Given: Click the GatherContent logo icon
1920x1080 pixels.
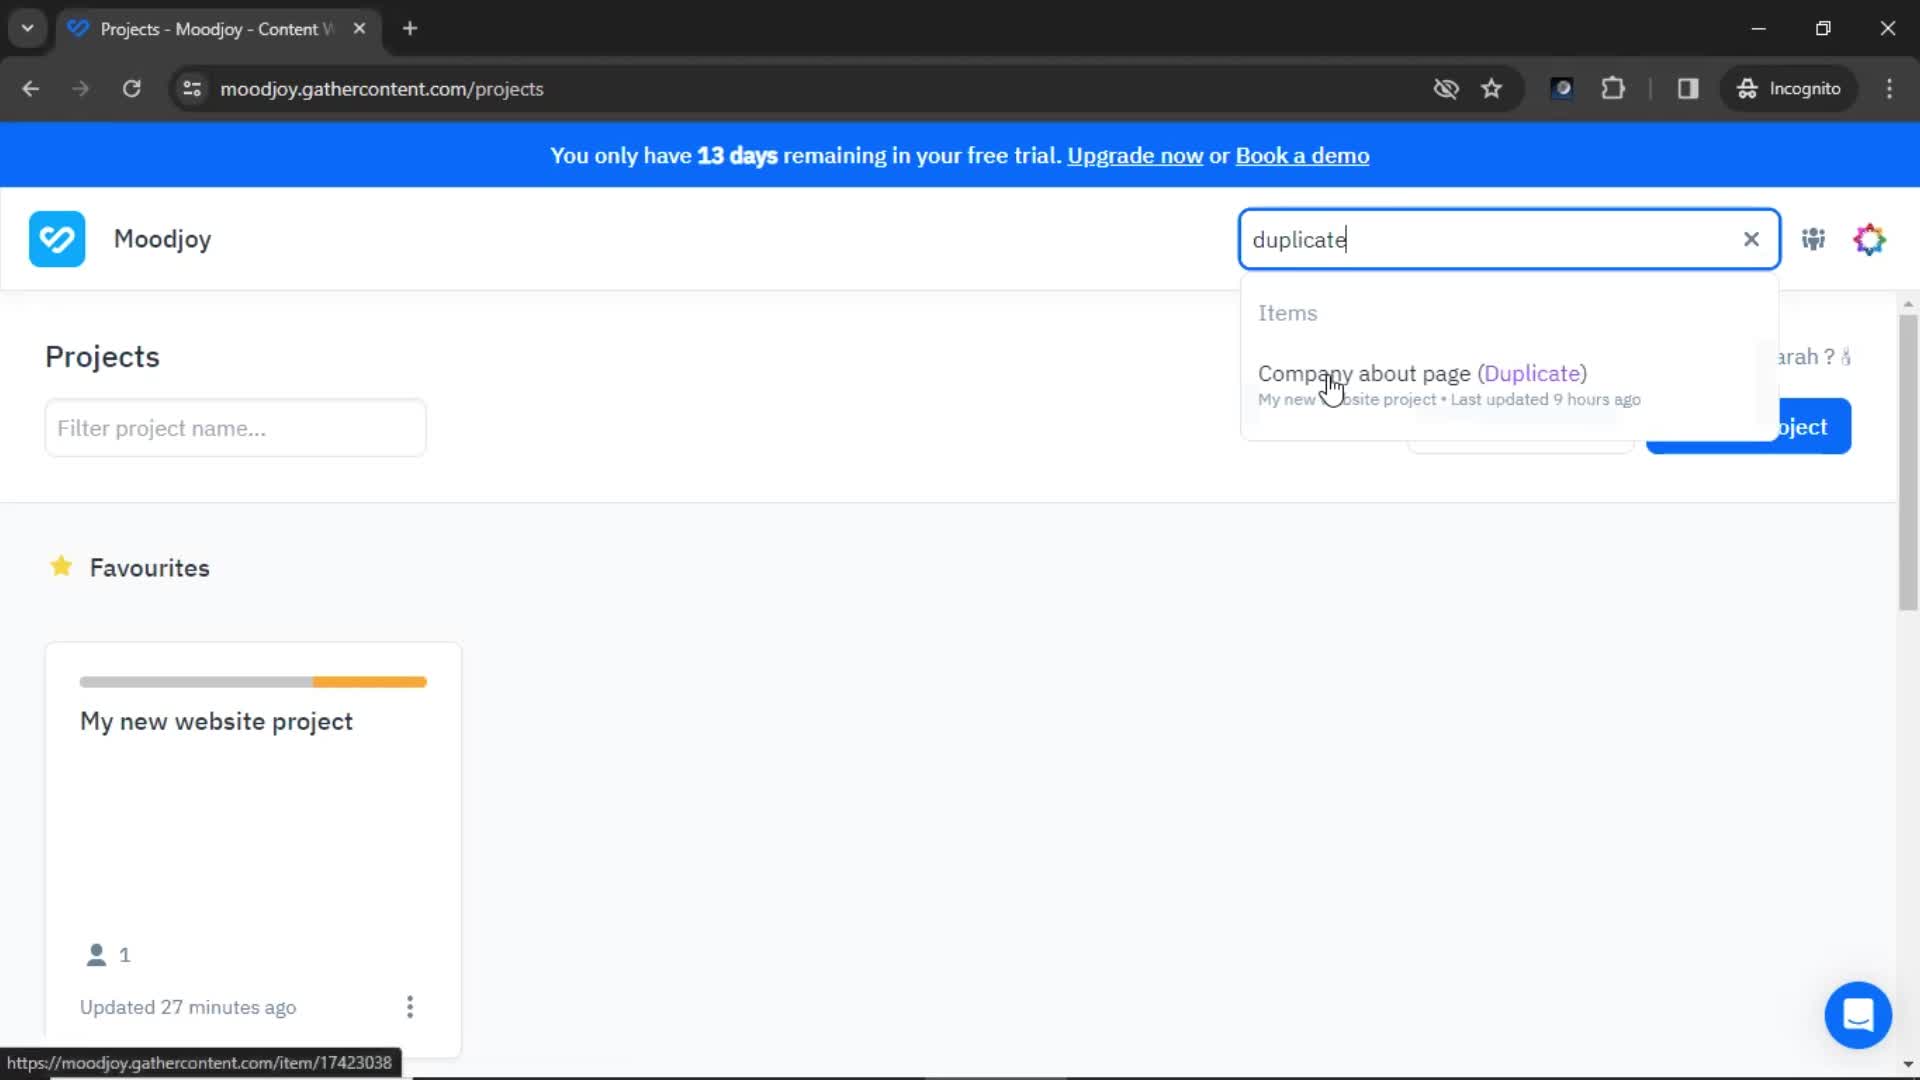Looking at the screenshot, I should (57, 239).
